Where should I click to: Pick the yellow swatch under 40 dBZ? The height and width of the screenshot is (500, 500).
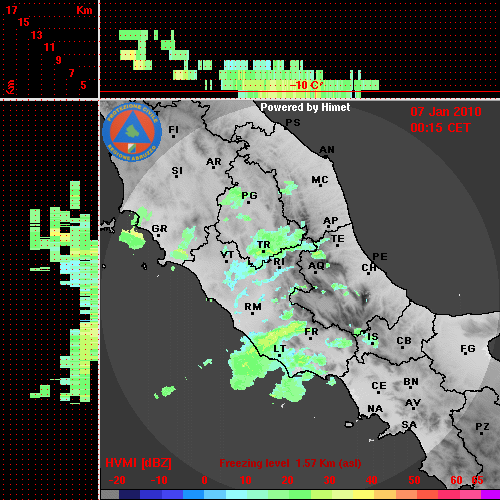pos(363,494)
